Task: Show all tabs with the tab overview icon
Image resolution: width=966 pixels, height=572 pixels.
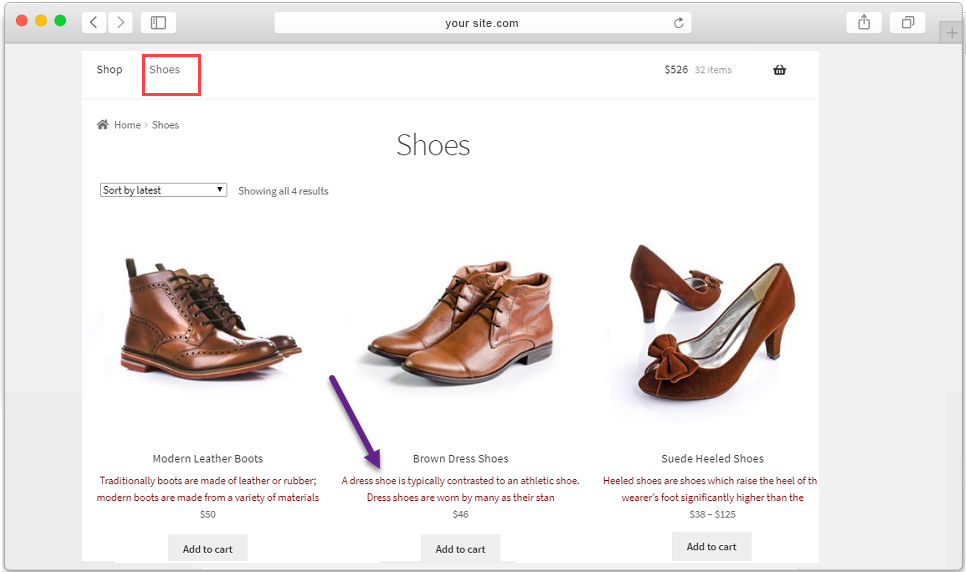Action: tap(907, 23)
